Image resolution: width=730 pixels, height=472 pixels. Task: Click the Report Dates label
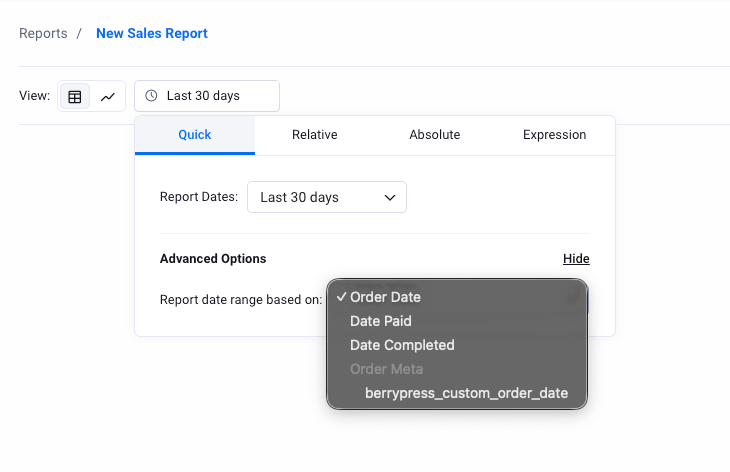pyautogui.click(x=199, y=197)
